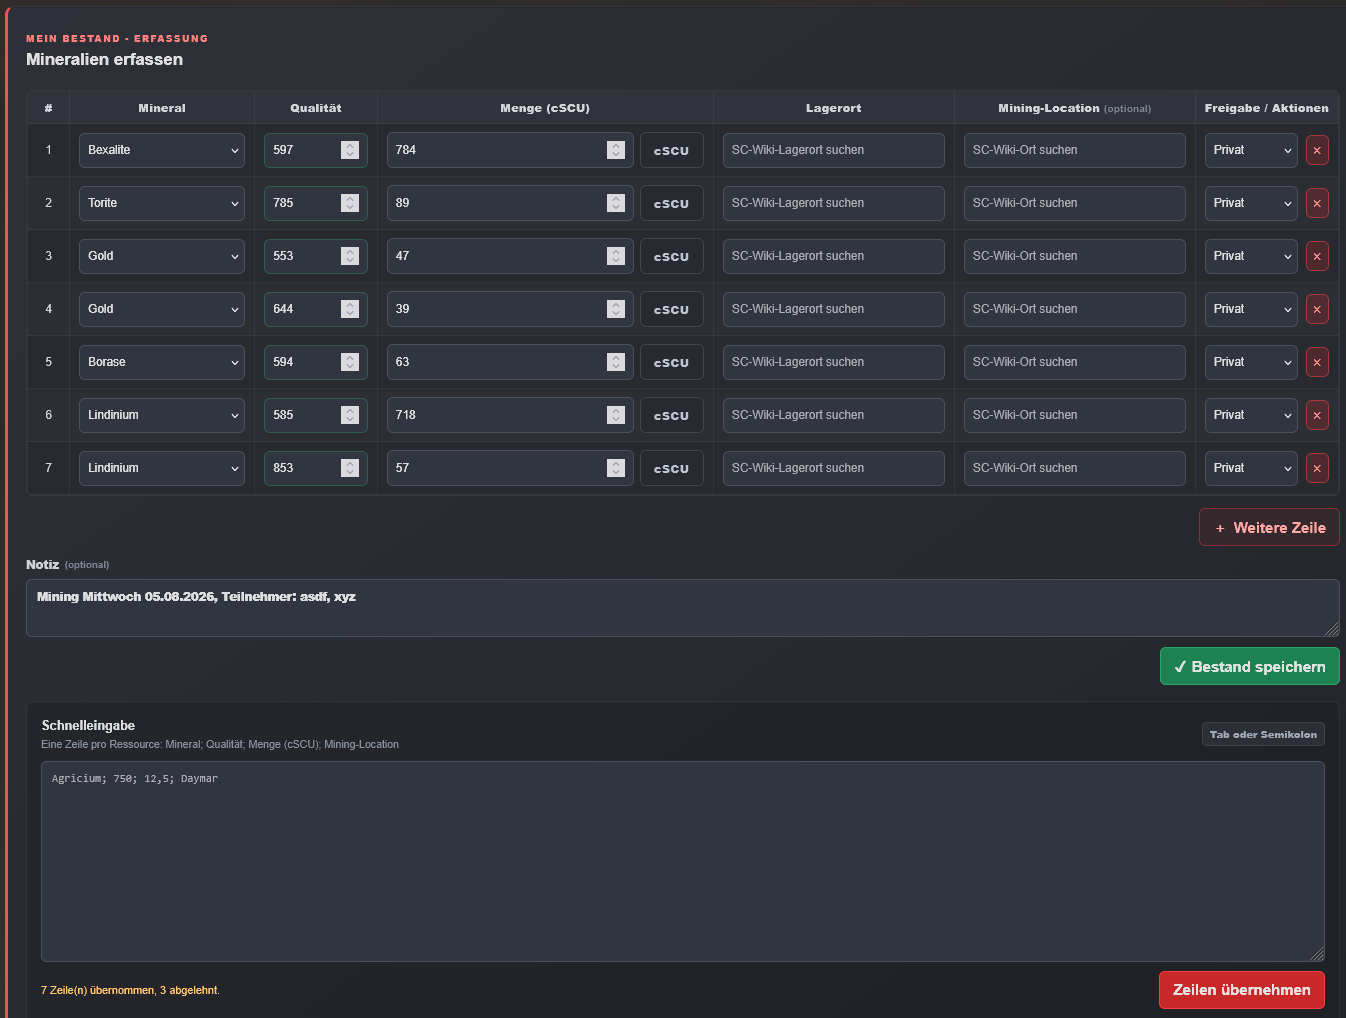Add another row with Weitere Zeile
The image size is (1346, 1018).
(x=1269, y=527)
